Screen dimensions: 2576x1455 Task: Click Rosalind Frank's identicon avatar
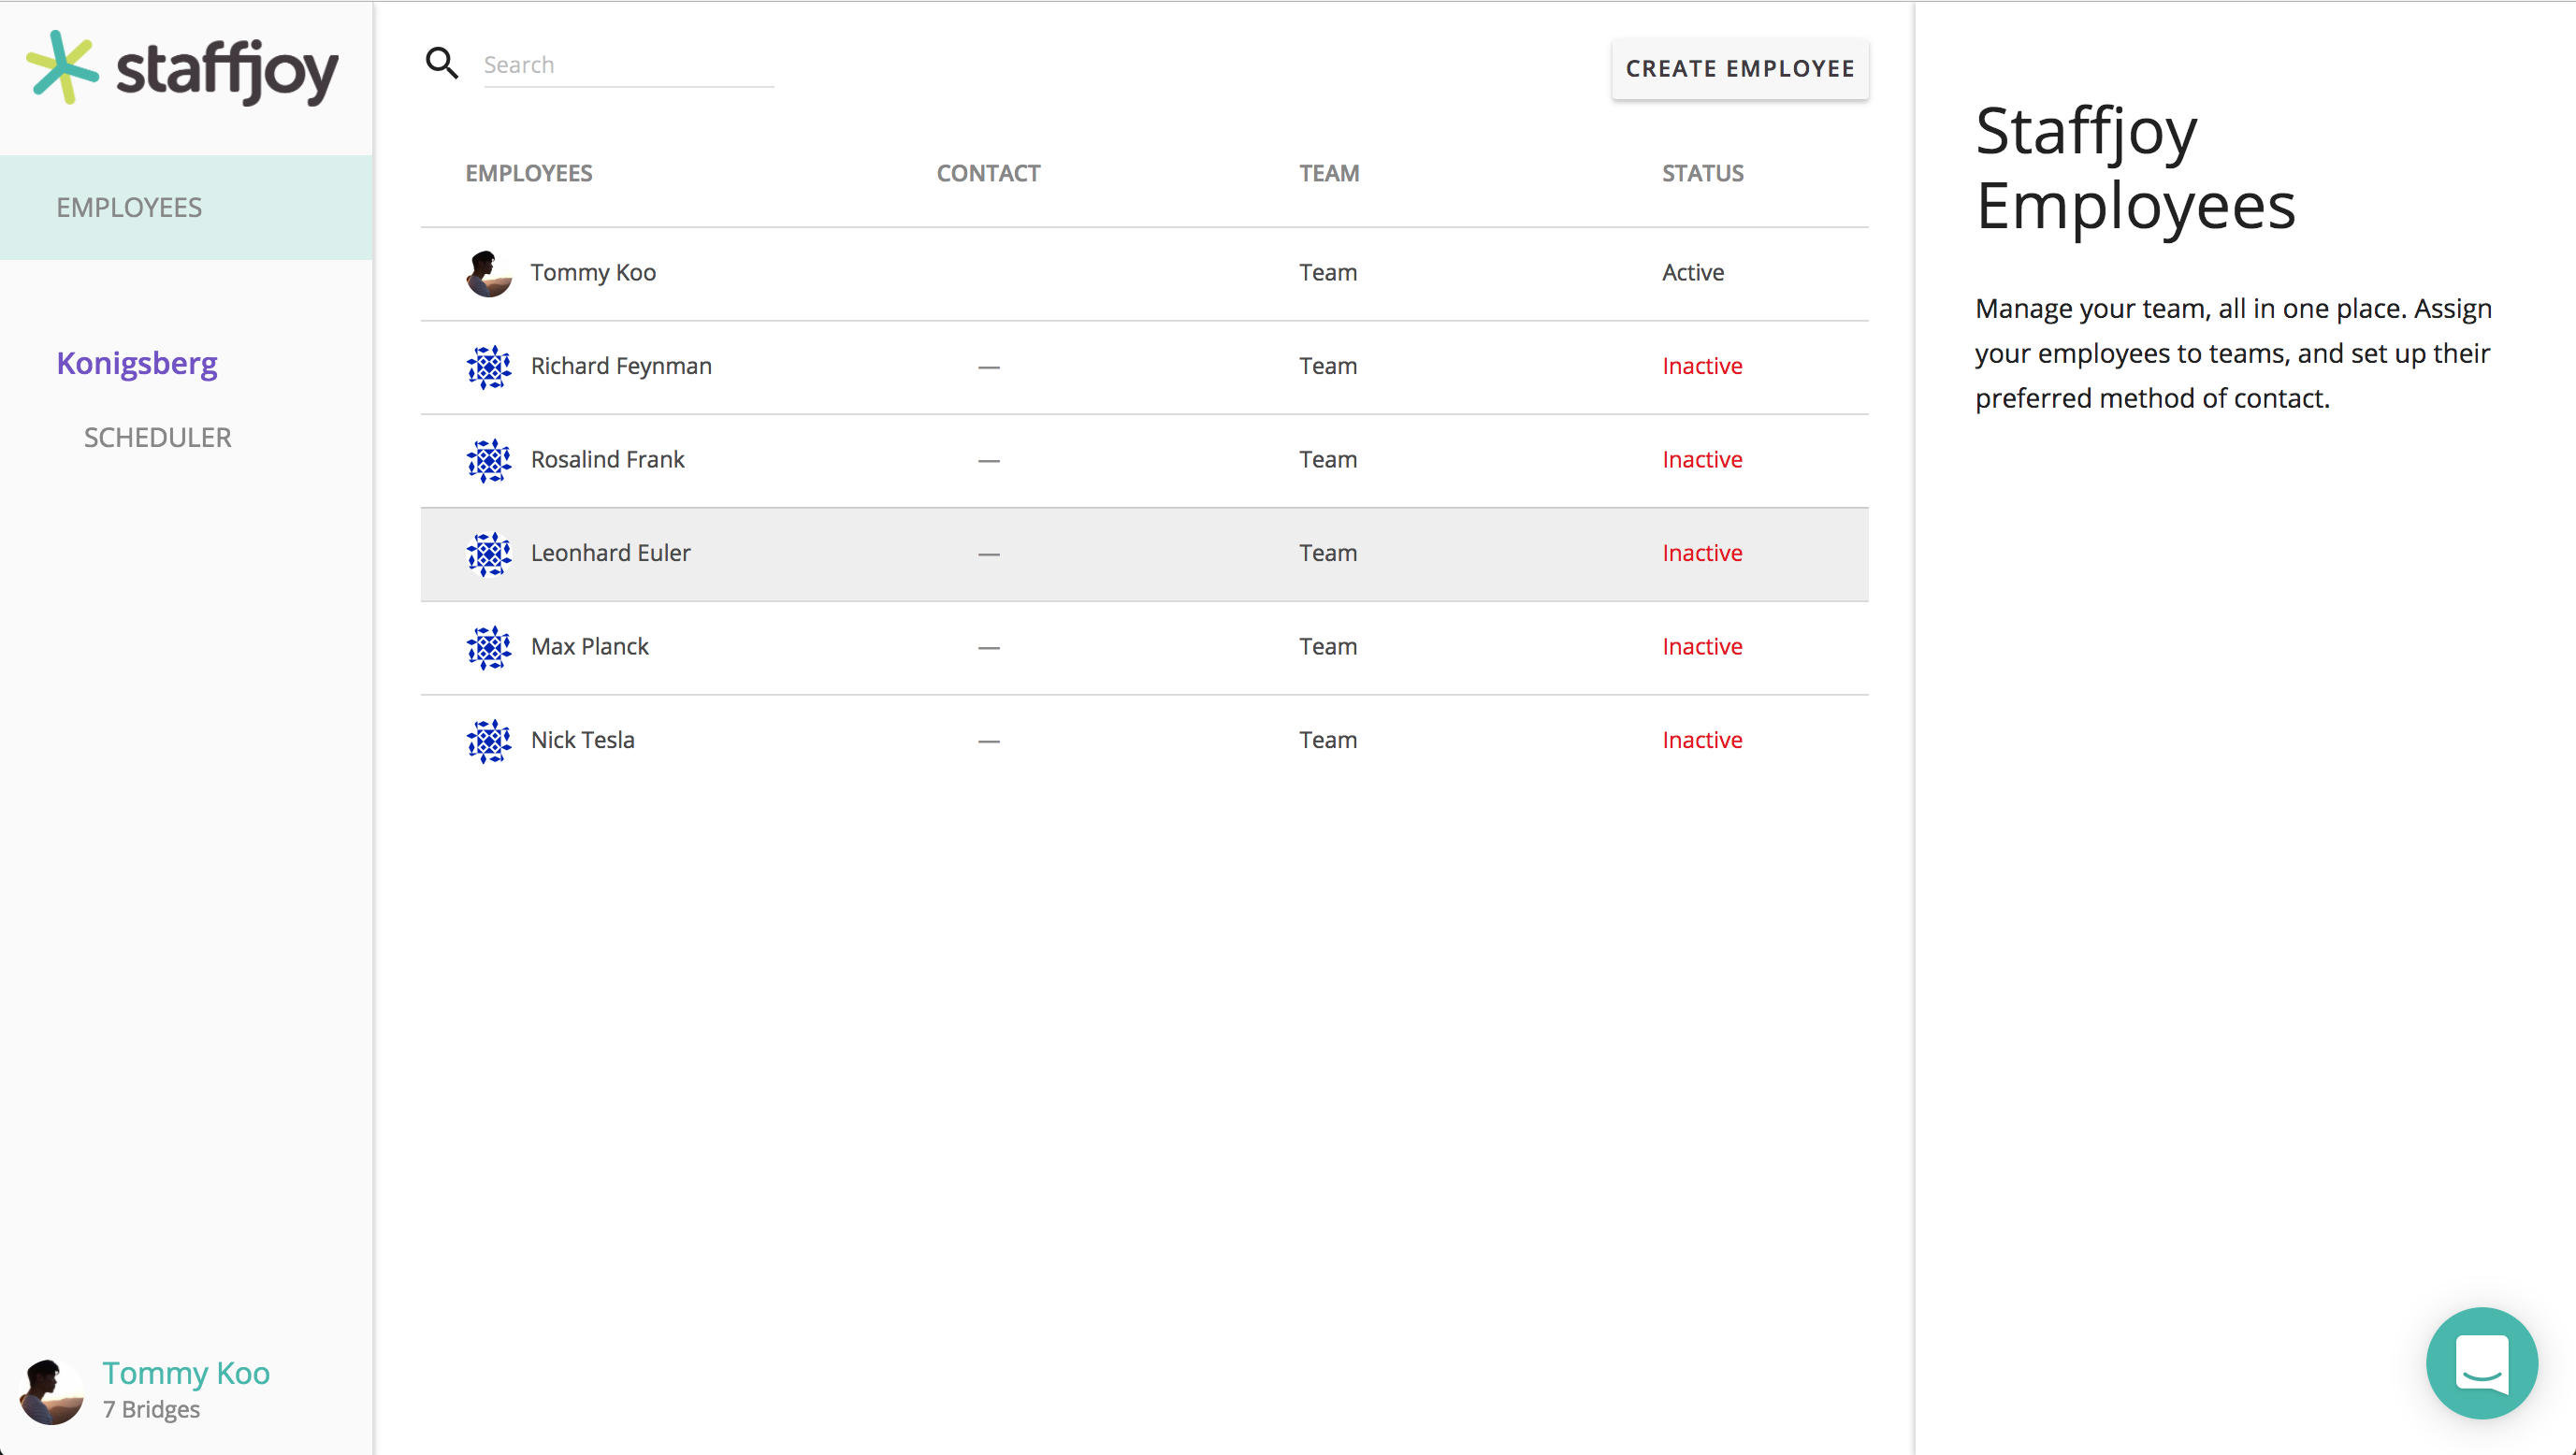[x=488, y=460]
